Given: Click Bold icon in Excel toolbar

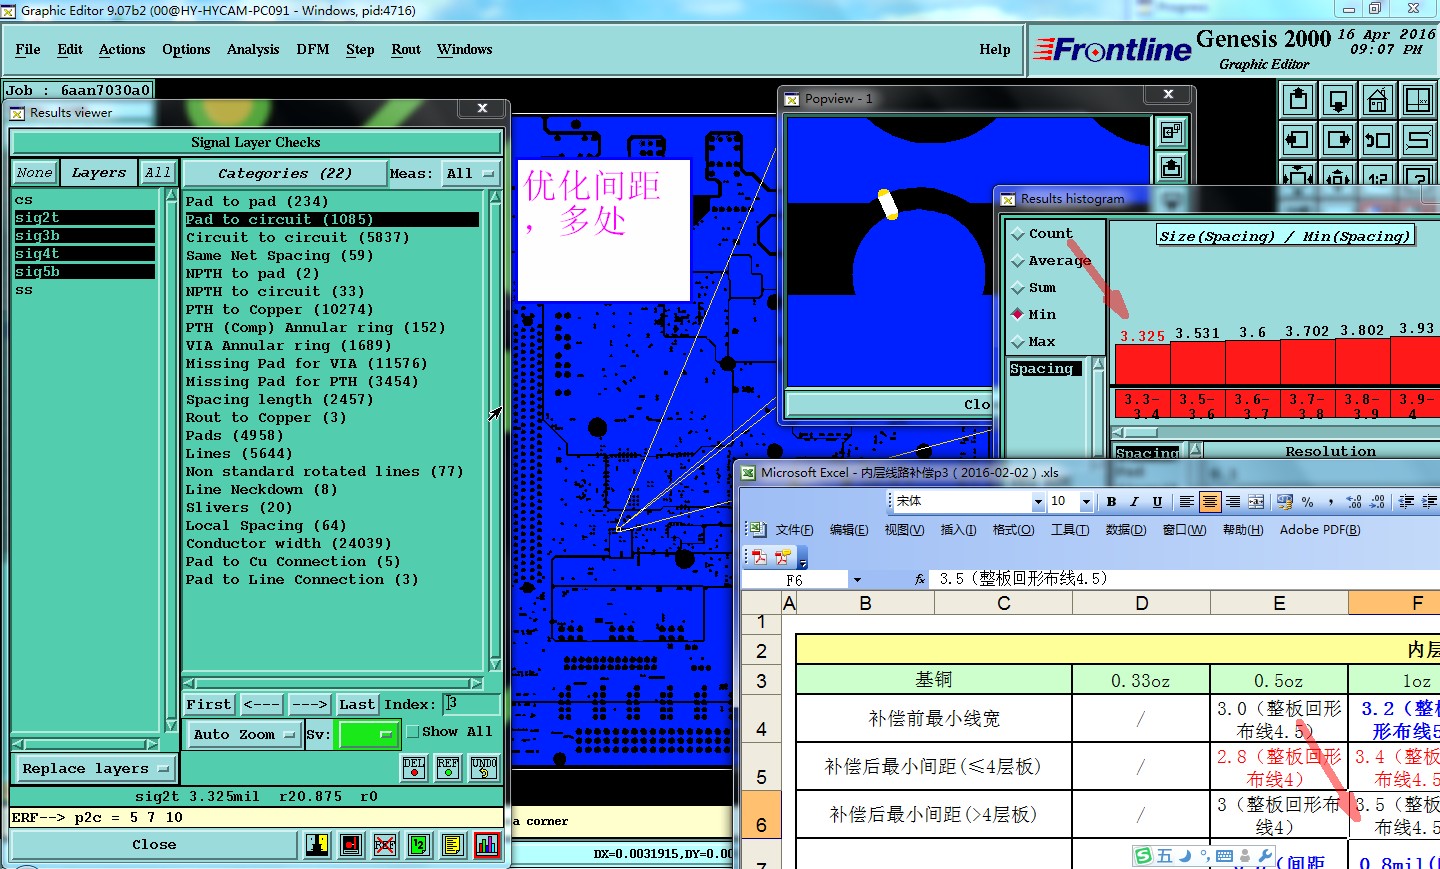Looking at the screenshot, I should [x=1111, y=502].
